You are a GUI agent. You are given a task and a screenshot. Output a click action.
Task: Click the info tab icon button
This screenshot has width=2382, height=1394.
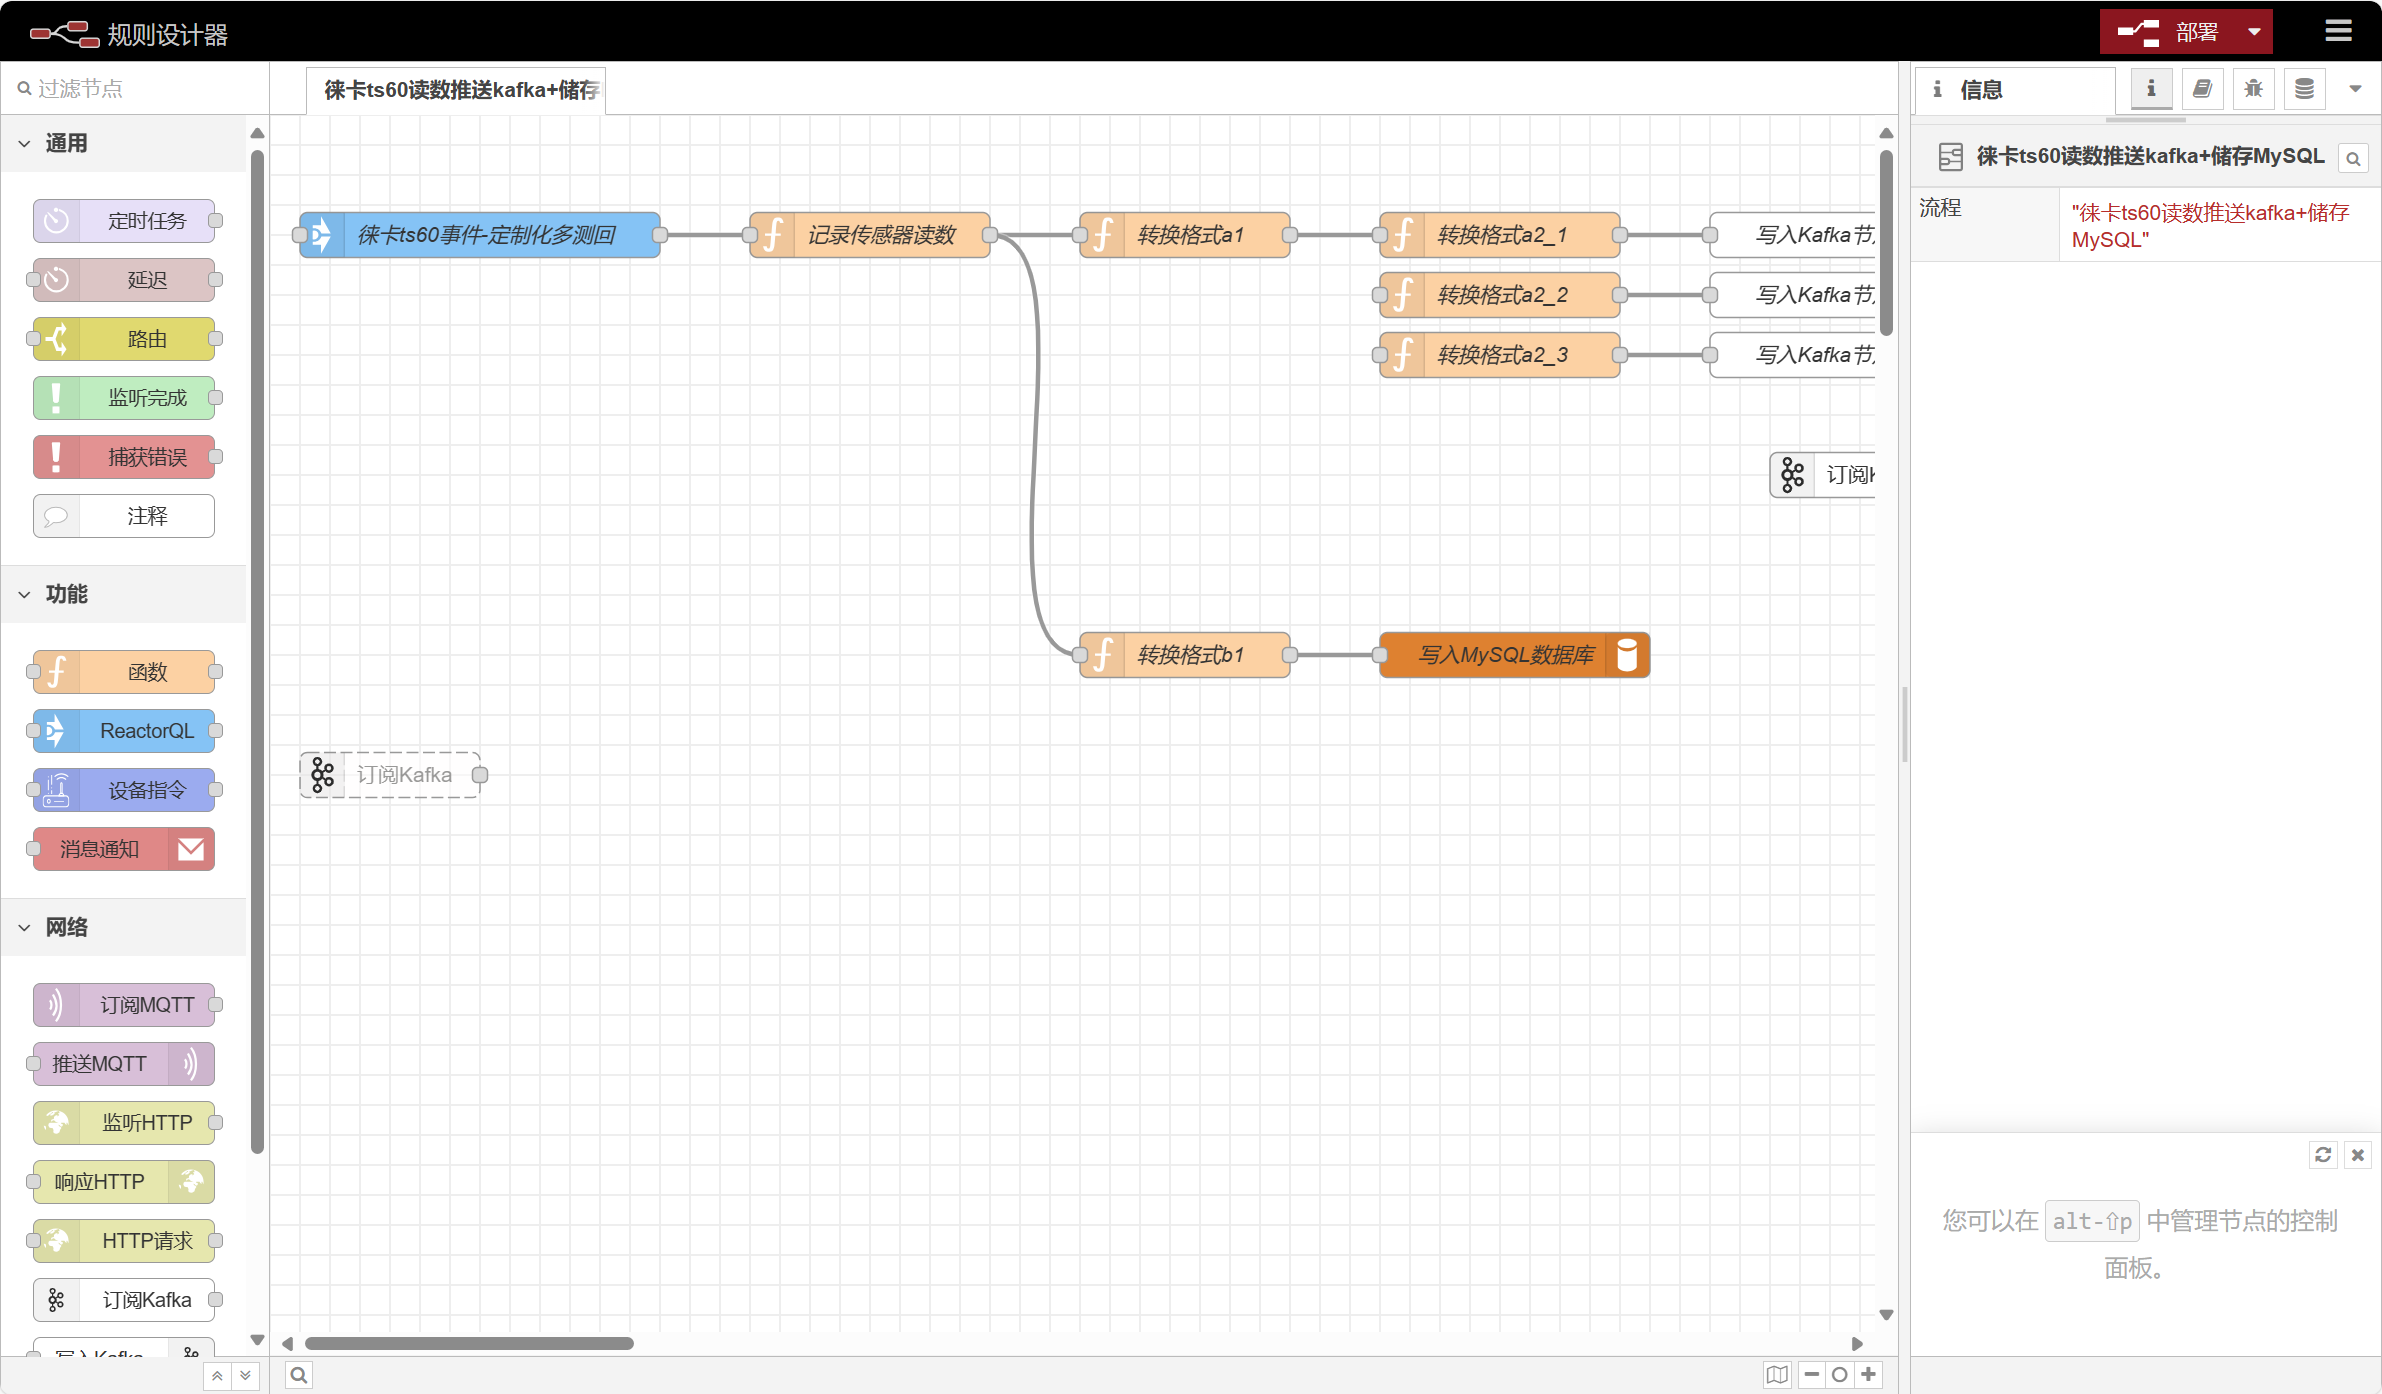click(x=2151, y=89)
